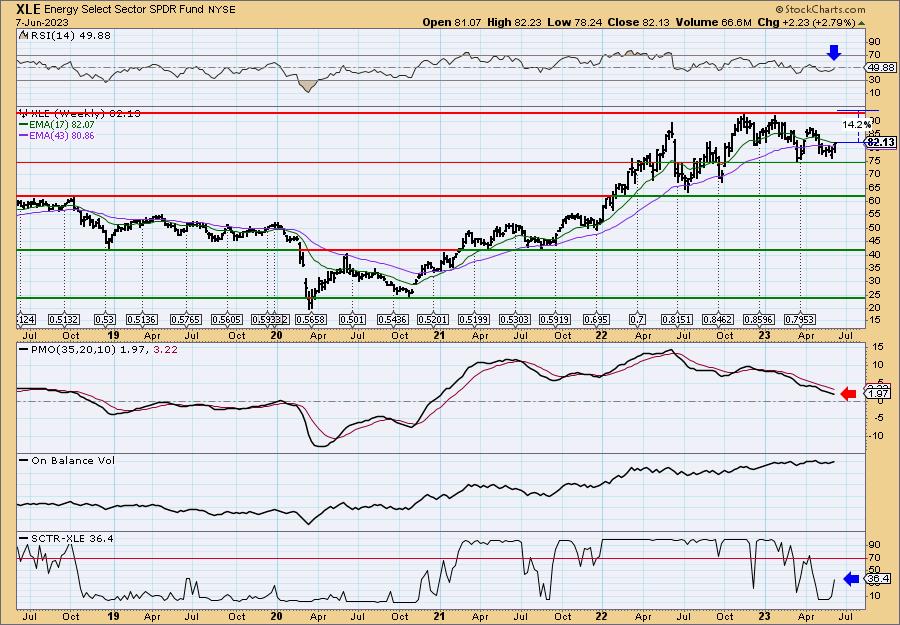Click the 0.8151 ratio value
Viewport: 900px width, 625px height.
[x=678, y=319]
